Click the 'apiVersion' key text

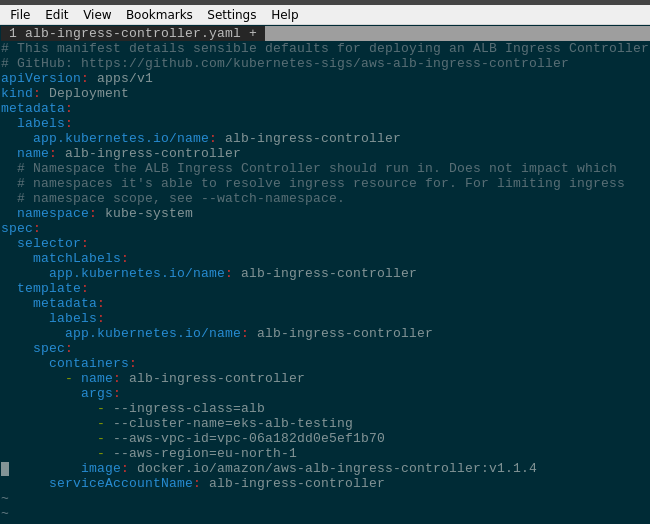point(41,78)
